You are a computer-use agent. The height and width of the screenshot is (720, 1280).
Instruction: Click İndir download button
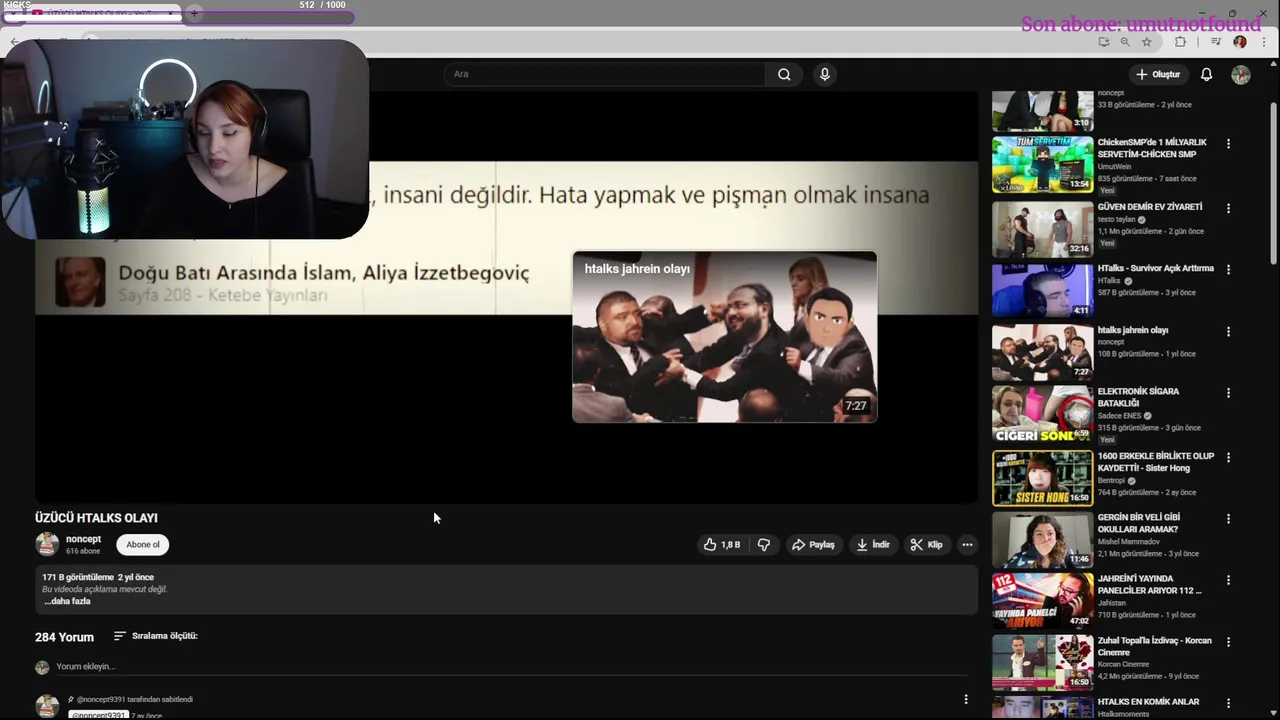click(873, 545)
